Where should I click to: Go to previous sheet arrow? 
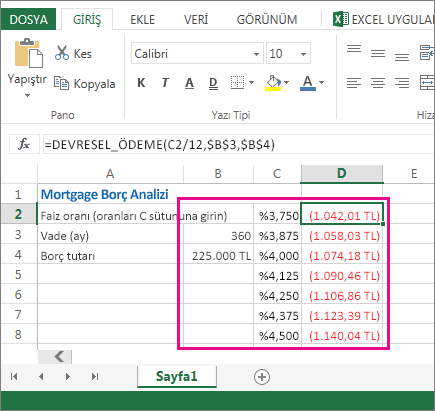[x=41, y=377]
